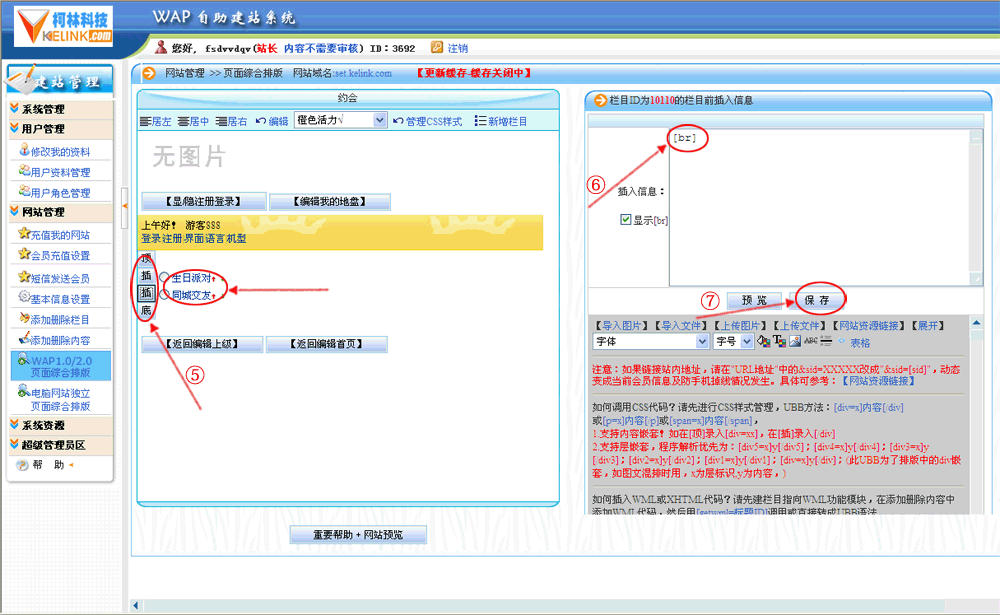The image size is (1000, 615).
Task: Click the ABC strikethrough text icon
Action: click(x=811, y=341)
